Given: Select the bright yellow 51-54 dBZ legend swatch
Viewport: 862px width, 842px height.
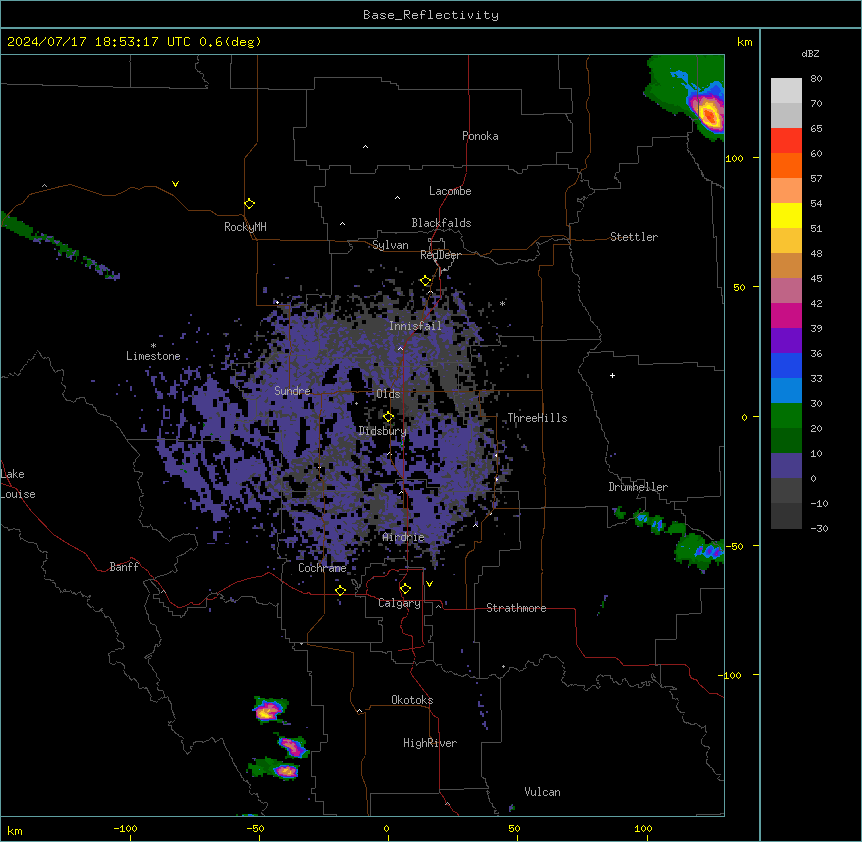Looking at the screenshot, I should (x=786, y=215).
